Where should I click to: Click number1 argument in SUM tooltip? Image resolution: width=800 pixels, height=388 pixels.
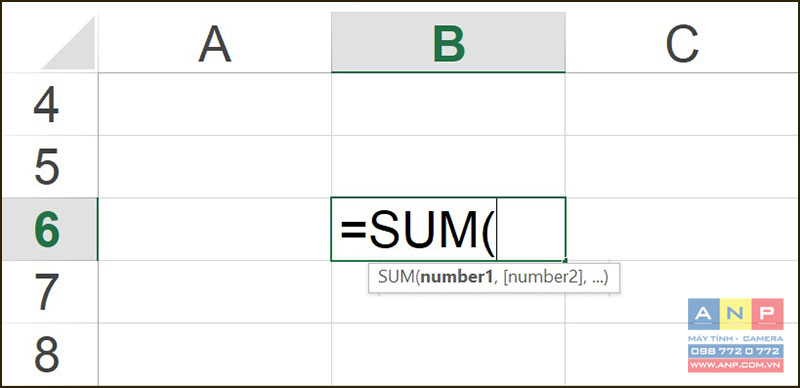click(456, 277)
